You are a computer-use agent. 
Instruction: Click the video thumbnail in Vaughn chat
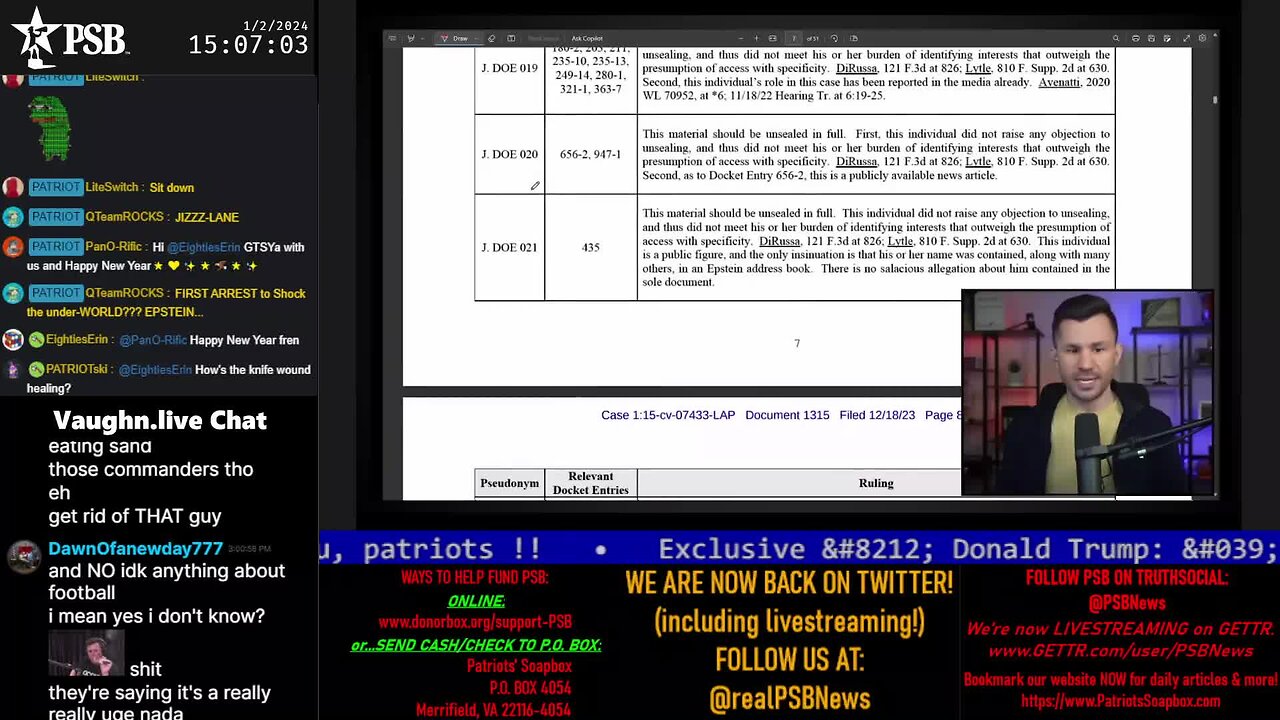pos(86,653)
